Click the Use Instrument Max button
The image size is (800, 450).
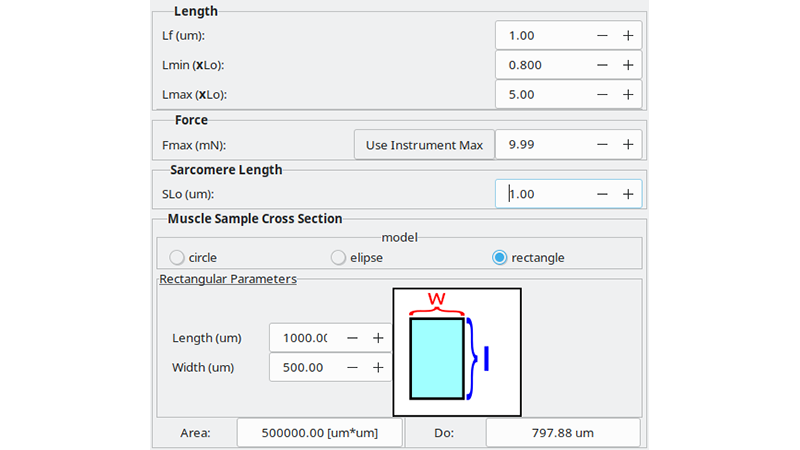424,145
